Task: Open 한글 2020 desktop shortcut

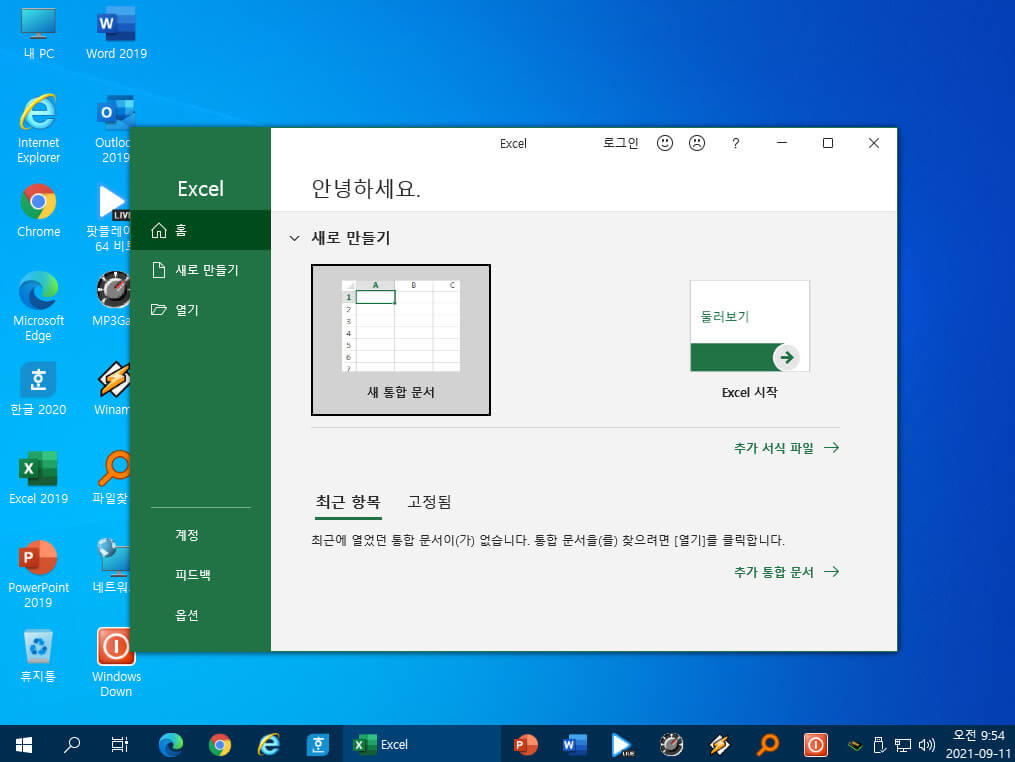Action: 38,389
